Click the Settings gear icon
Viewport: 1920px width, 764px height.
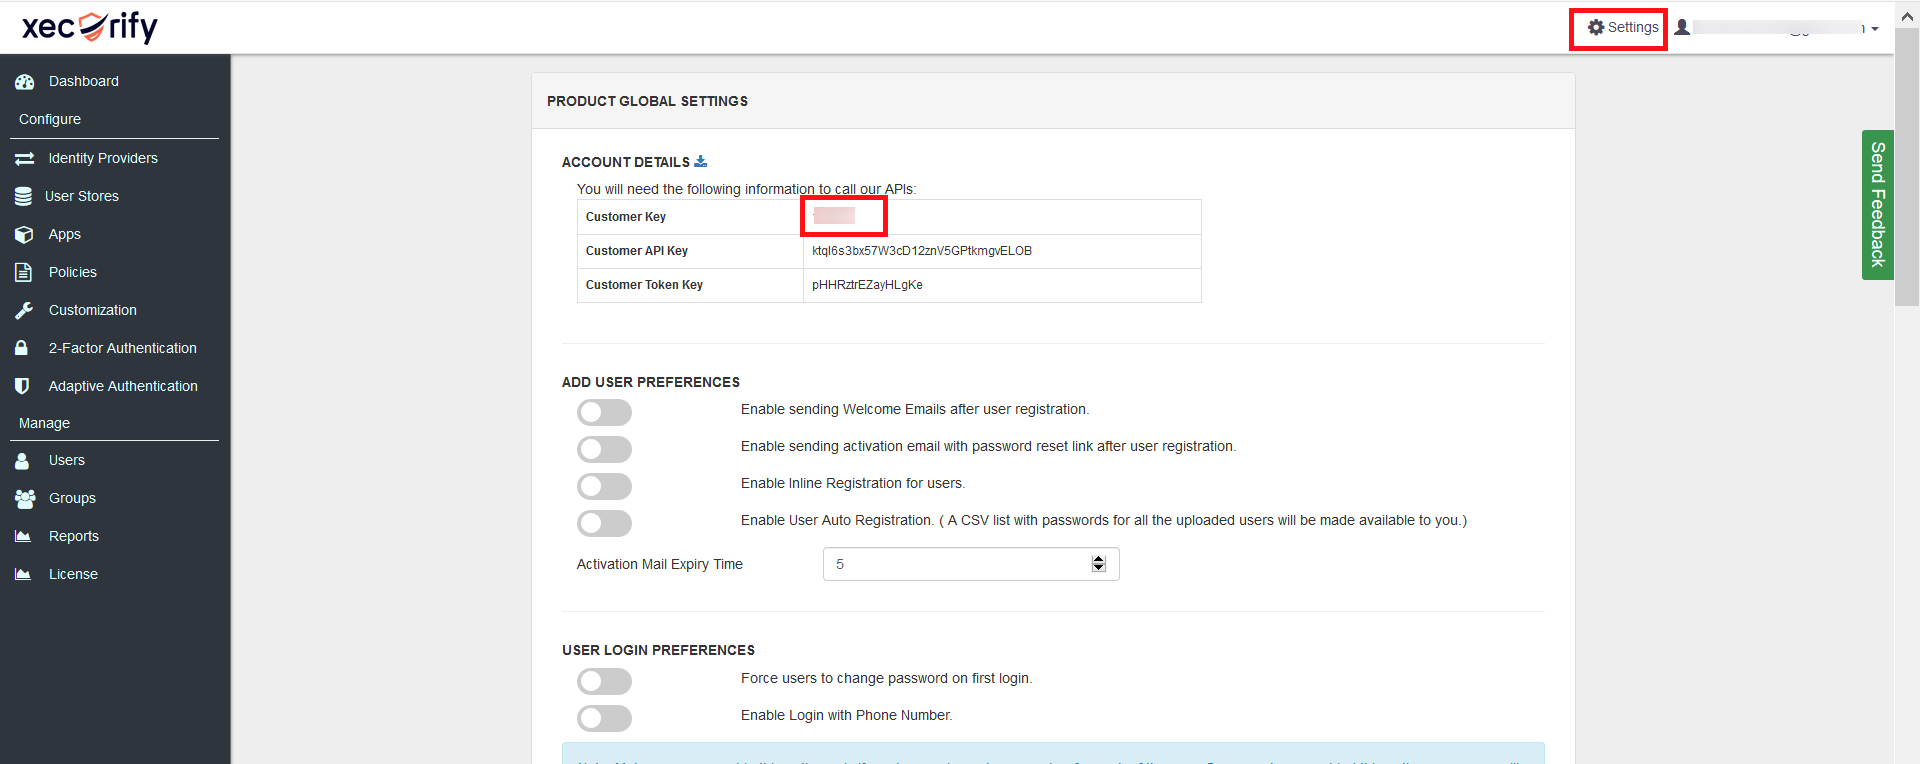point(1596,27)
